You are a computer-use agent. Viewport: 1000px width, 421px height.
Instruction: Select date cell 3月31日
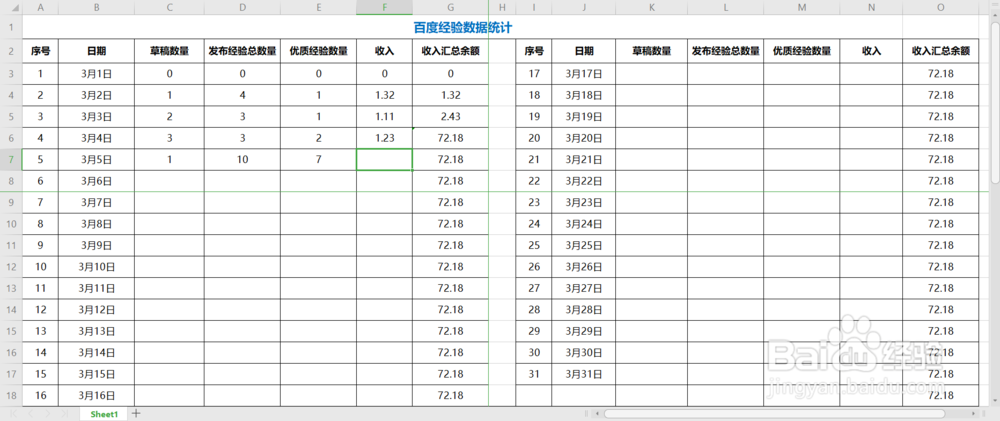click(x=584, y=374)
